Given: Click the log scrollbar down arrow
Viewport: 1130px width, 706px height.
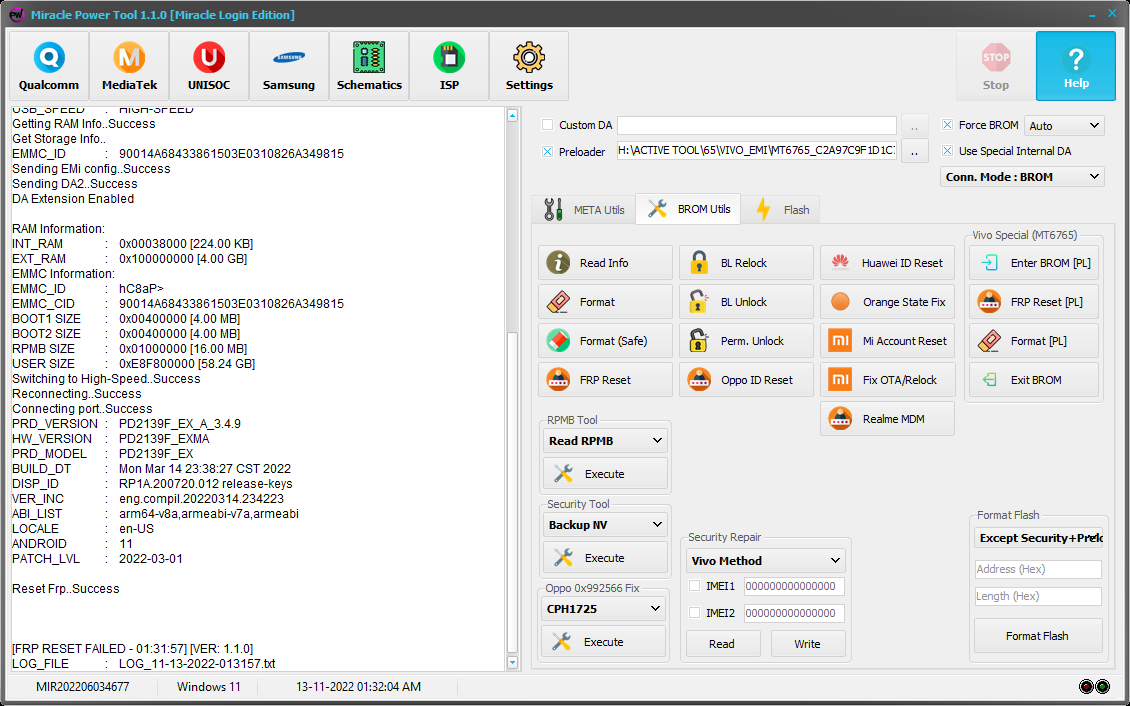Looking at the screenshot, I should click(x=512, y=662).
